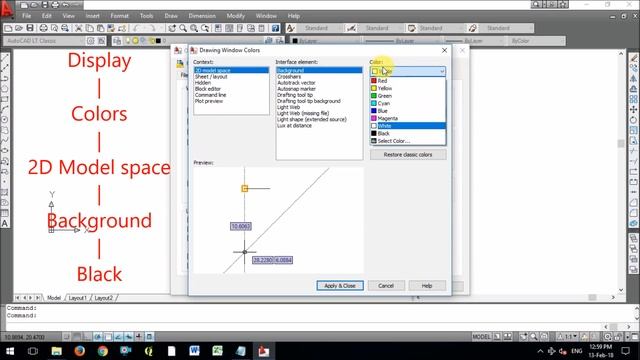Select Red color in dropdown list
640x360 pixels.
coord(408,81)
